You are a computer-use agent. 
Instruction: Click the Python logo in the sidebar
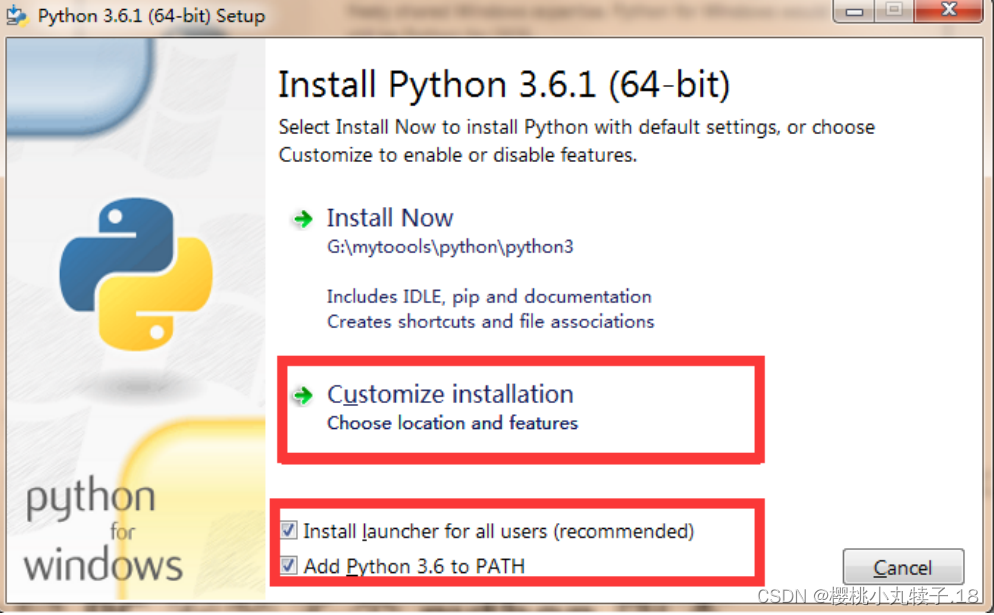pos(136,273)
